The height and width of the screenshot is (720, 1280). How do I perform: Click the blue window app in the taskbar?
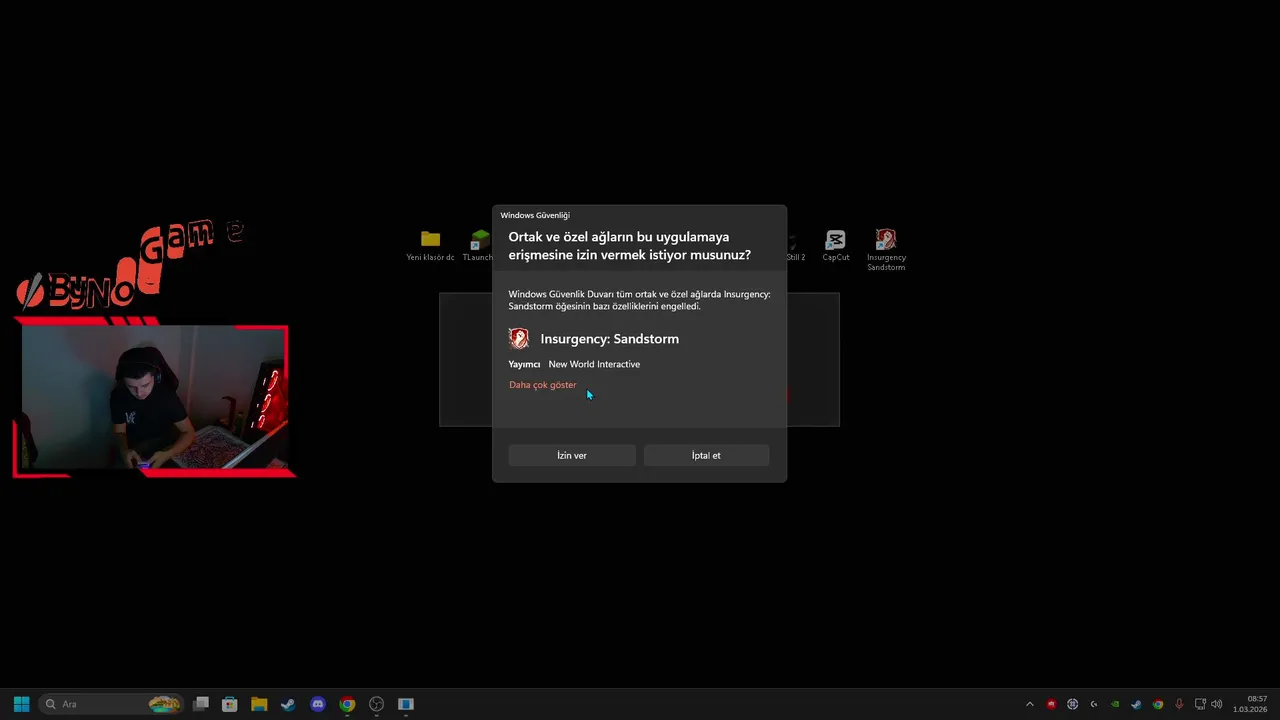coord(405,704)
